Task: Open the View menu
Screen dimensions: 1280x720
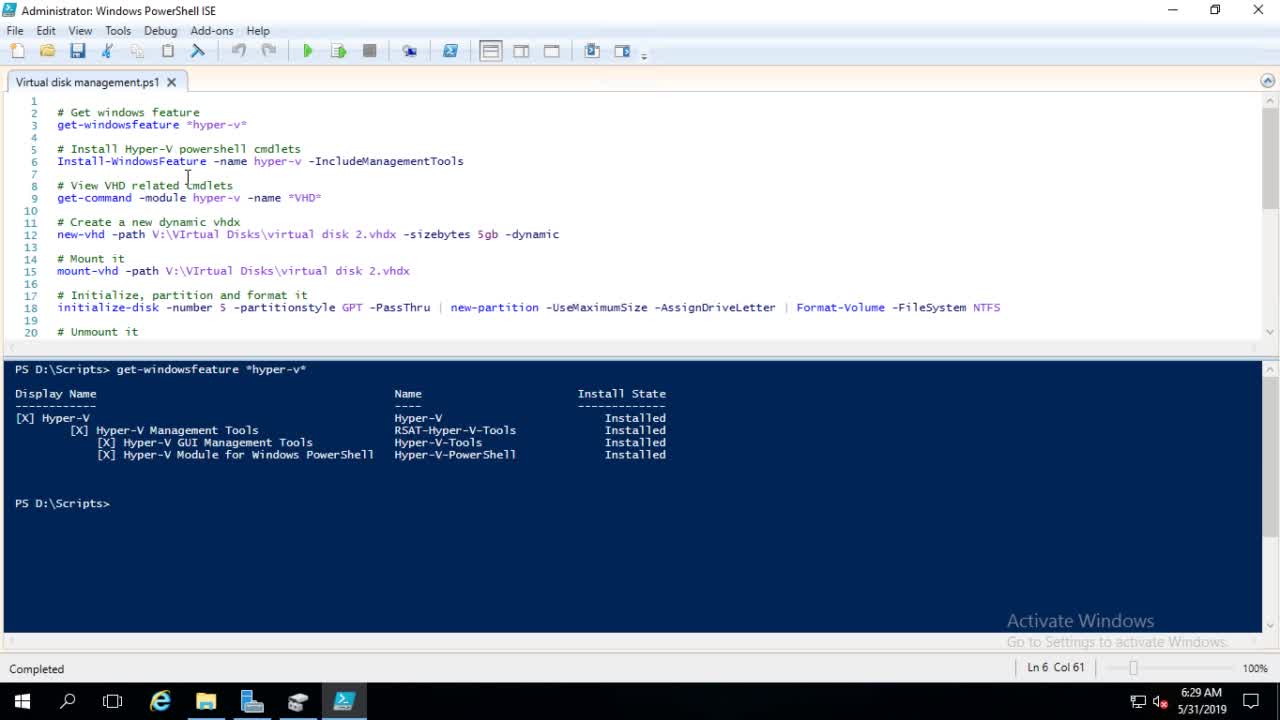Action: (x=80, y=31)
